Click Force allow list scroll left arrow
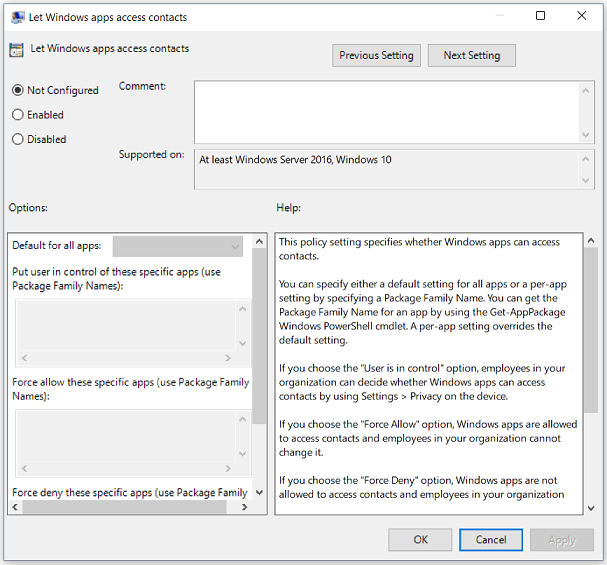Viewport: 607px width, 565px height. click(24, 468)
